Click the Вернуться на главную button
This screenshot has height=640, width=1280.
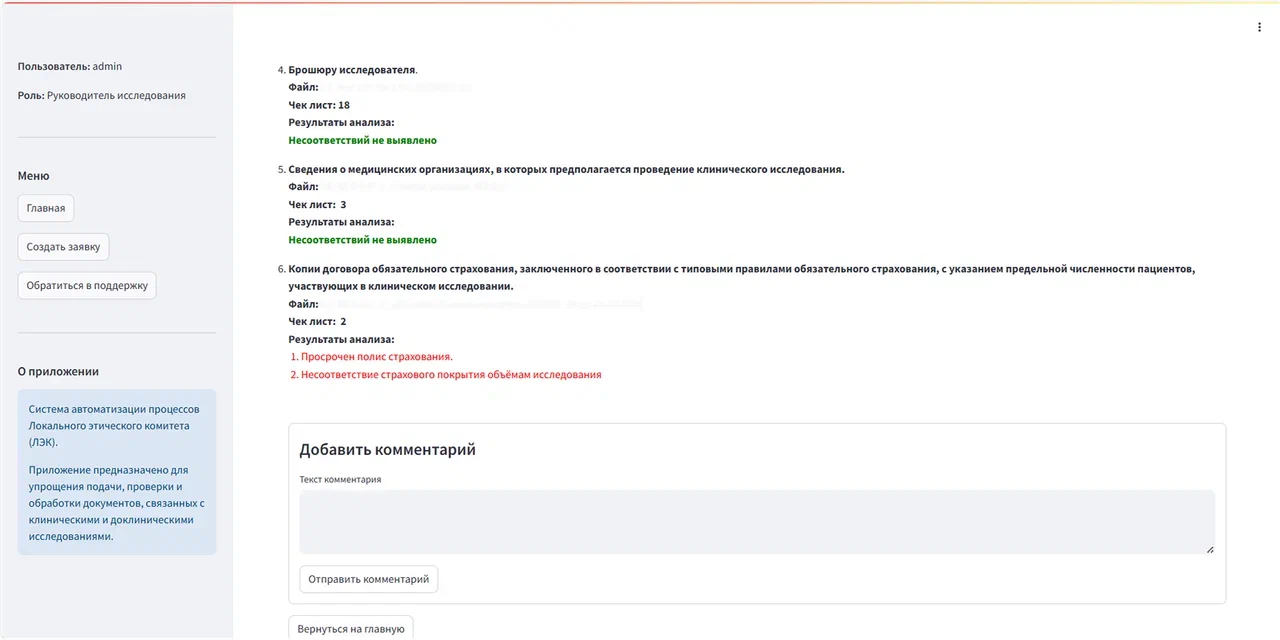[x=351, y=628]
